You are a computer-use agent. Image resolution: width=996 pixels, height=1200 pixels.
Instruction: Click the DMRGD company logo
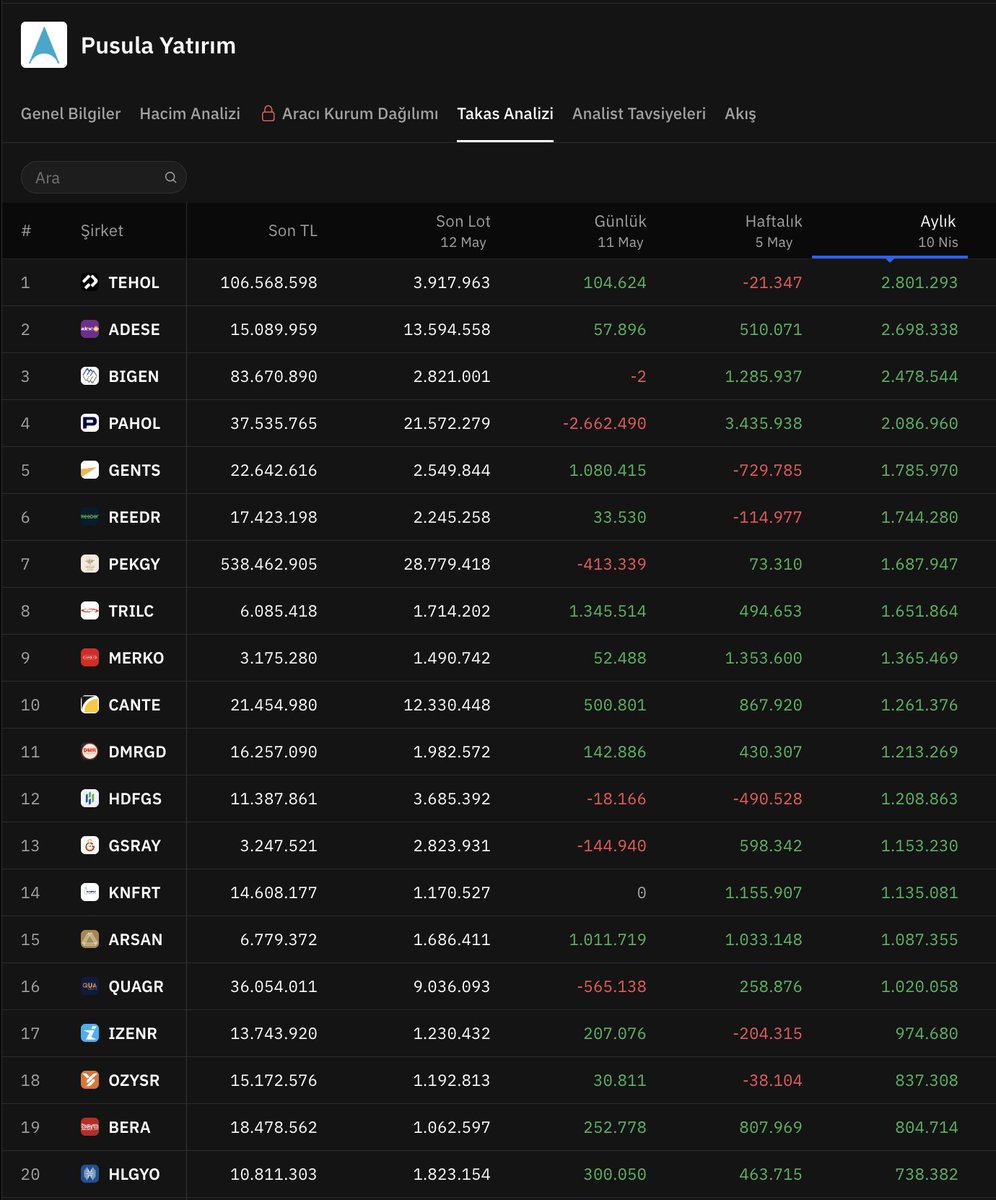click(x=90, y=753)
